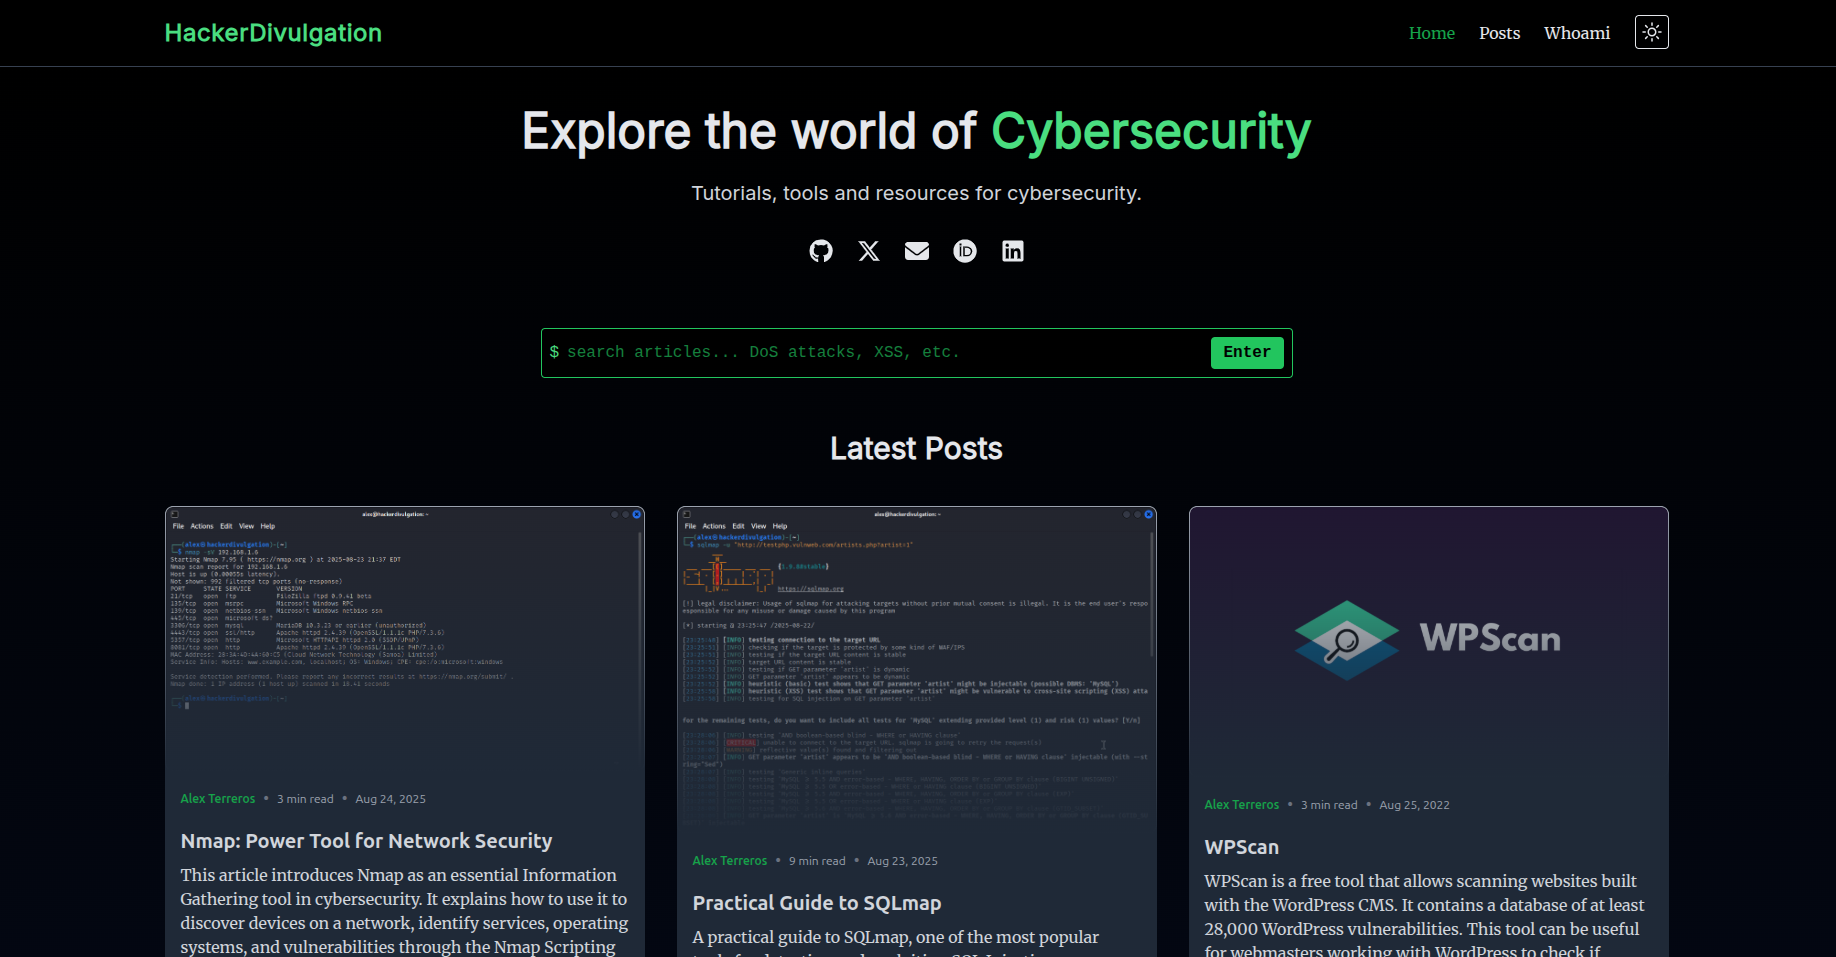Click Alex Terreros author on WPScan post
The image size is (1836, 957).
pos(1241,805)
